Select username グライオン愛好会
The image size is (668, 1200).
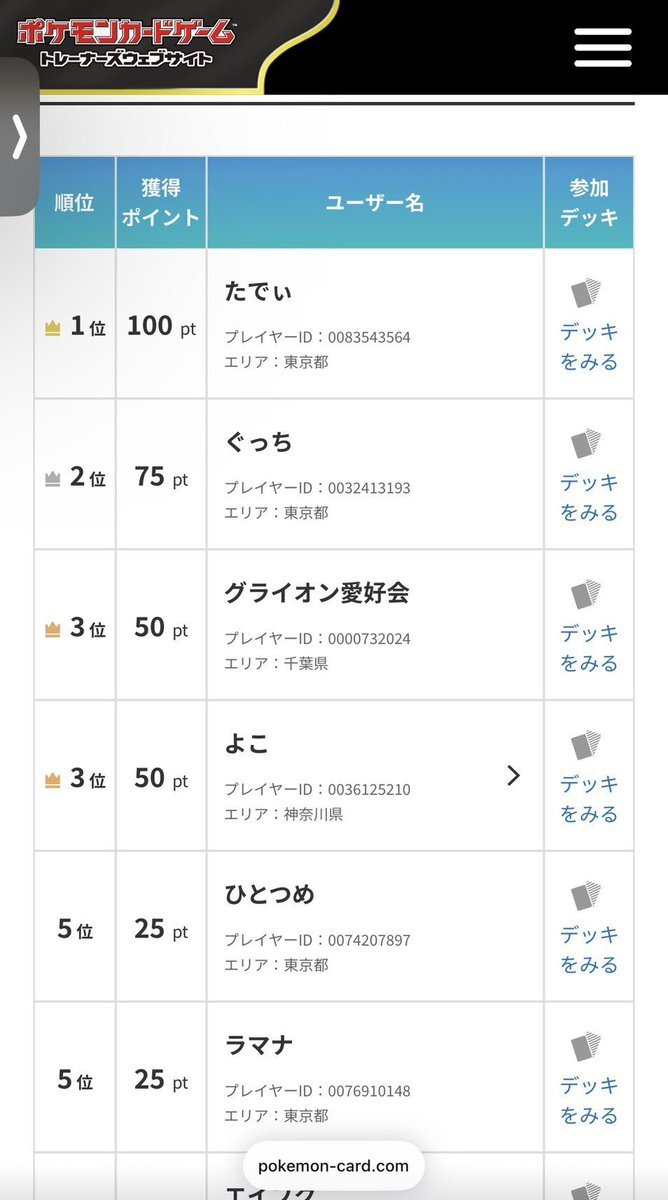317,593
